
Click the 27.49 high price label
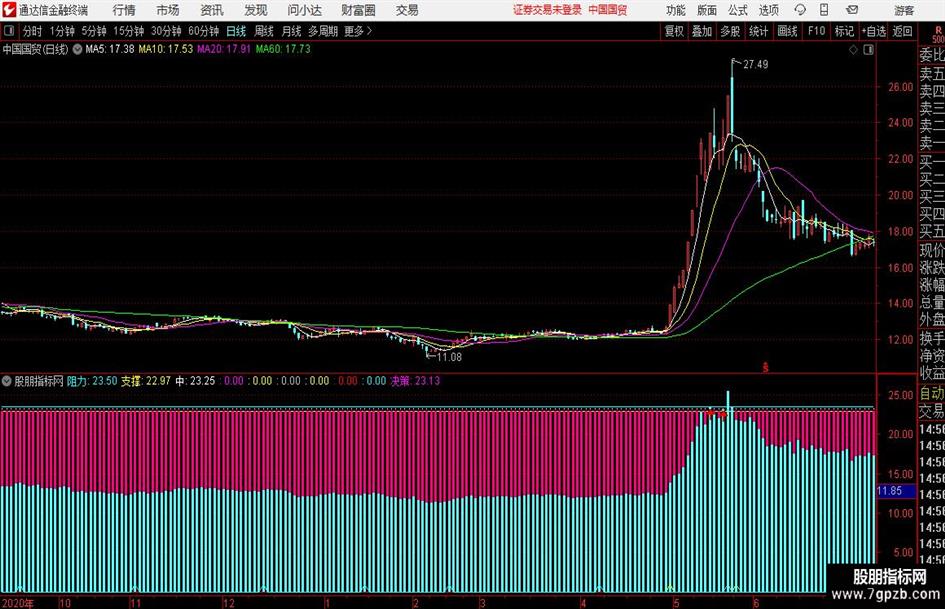pos(756,65)
